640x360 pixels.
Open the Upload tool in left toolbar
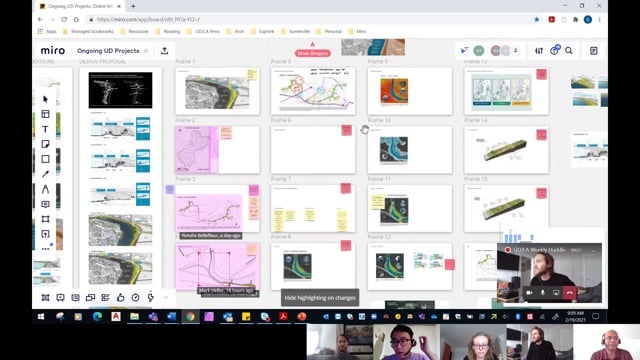(45, 234)
